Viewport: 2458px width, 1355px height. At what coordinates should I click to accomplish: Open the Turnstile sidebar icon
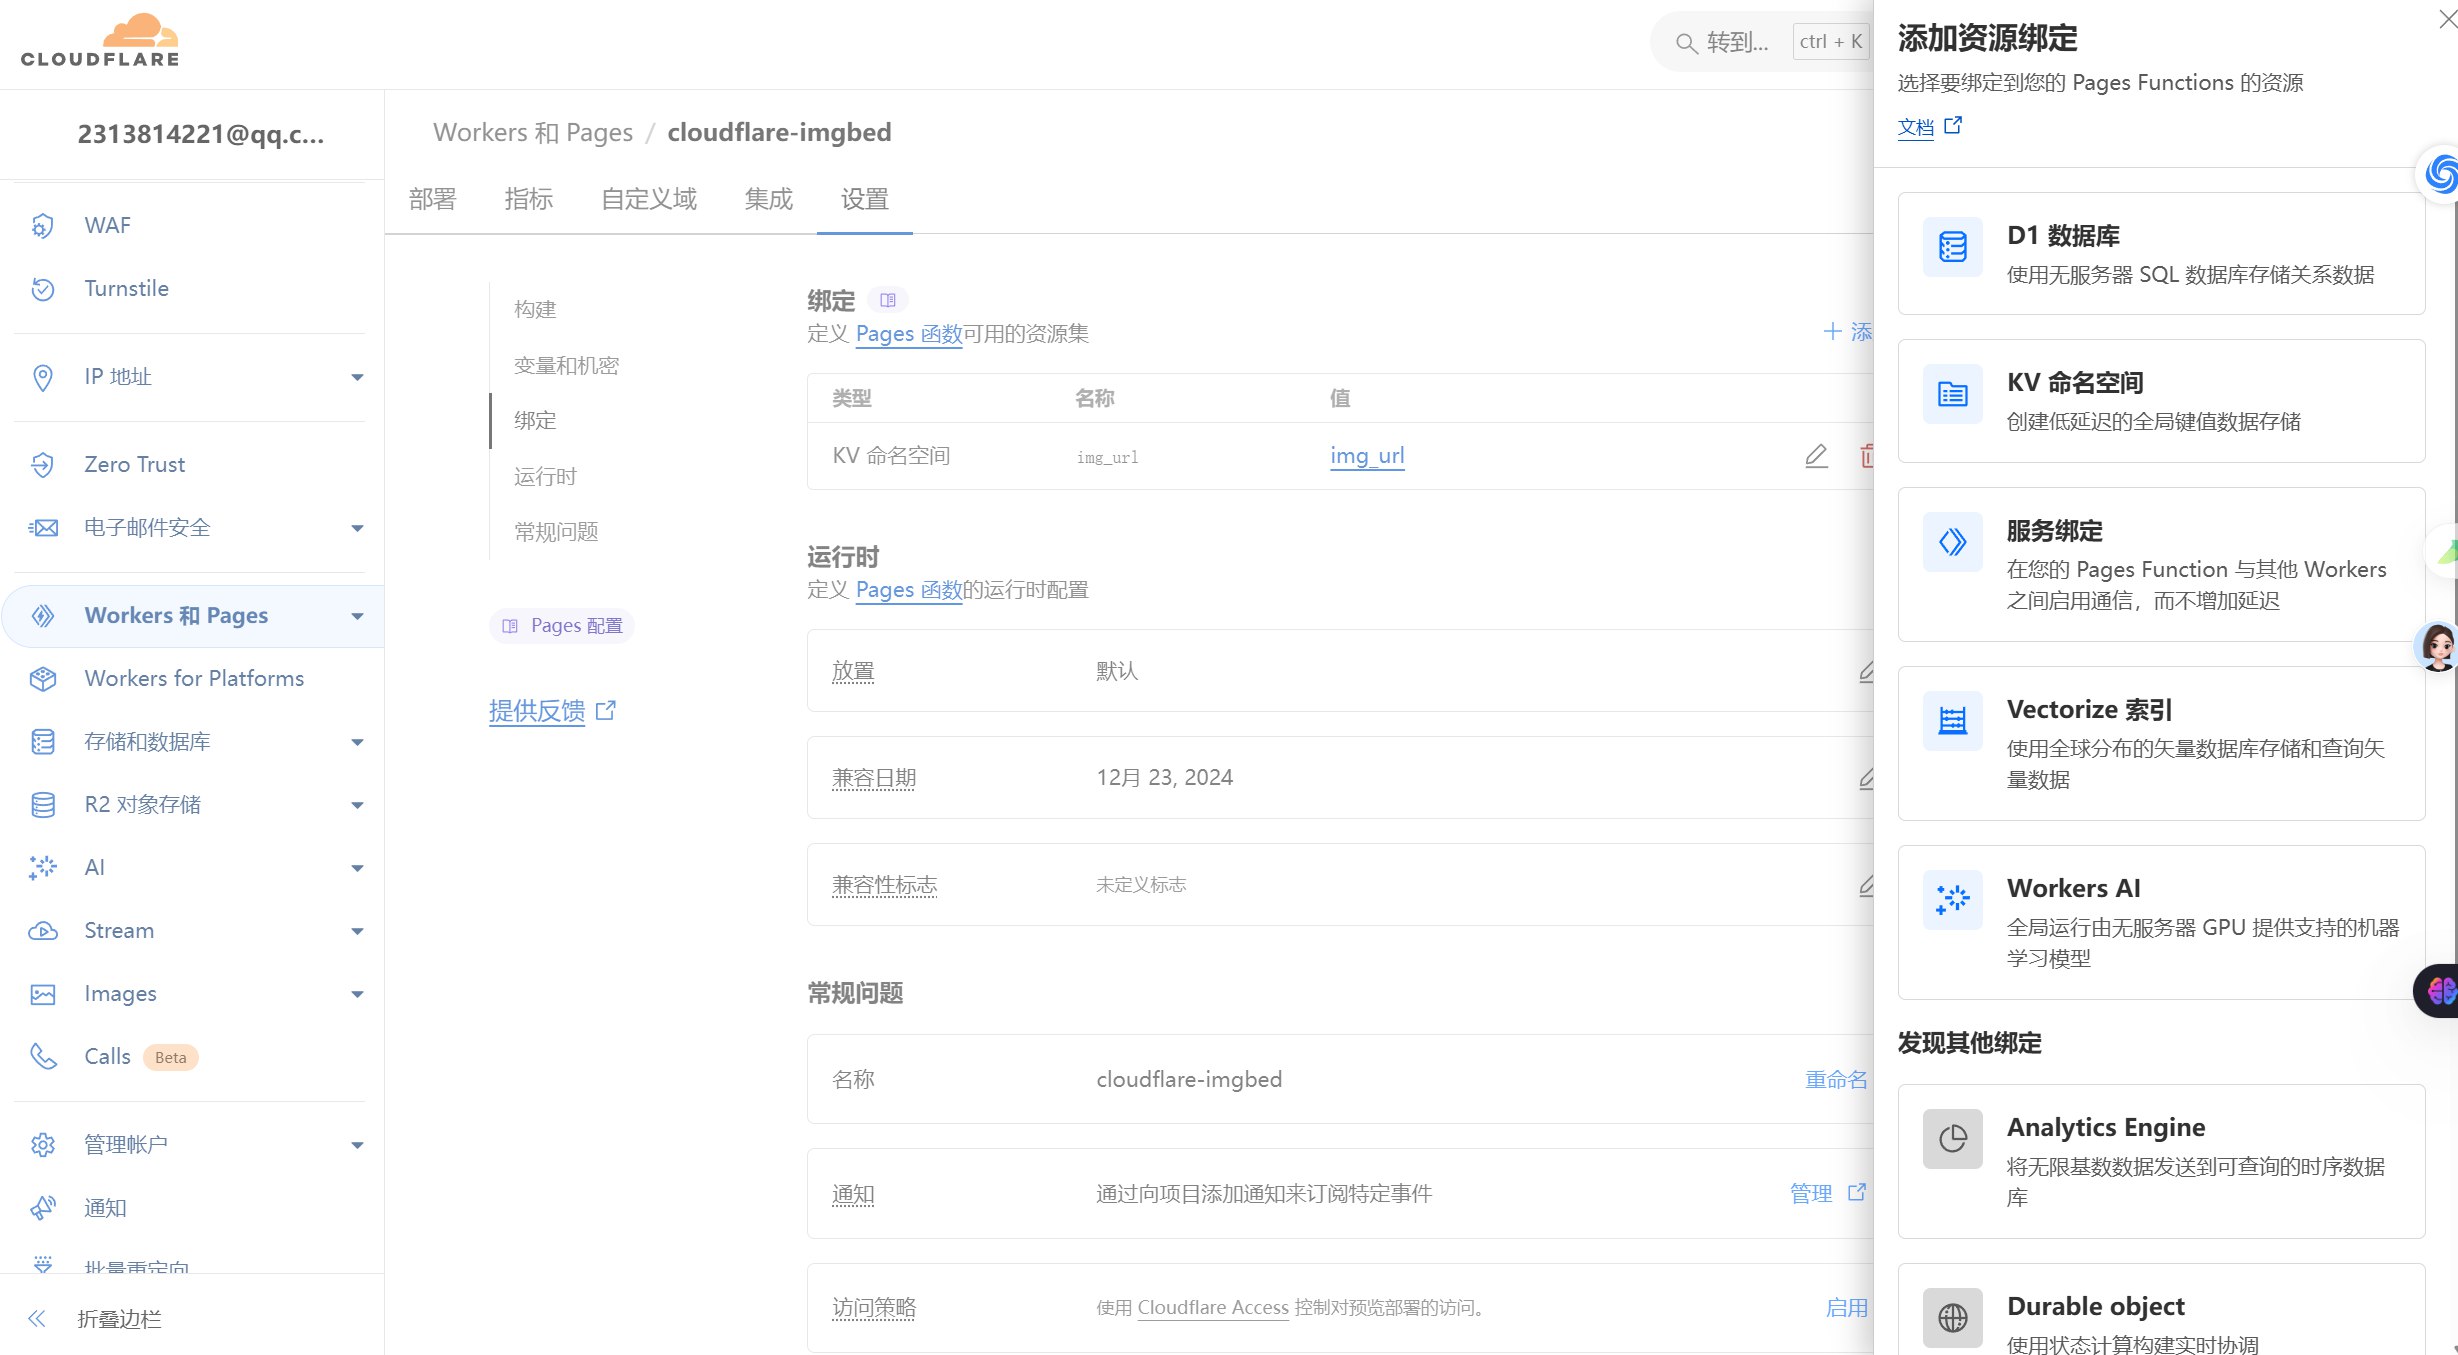[42, 289]
